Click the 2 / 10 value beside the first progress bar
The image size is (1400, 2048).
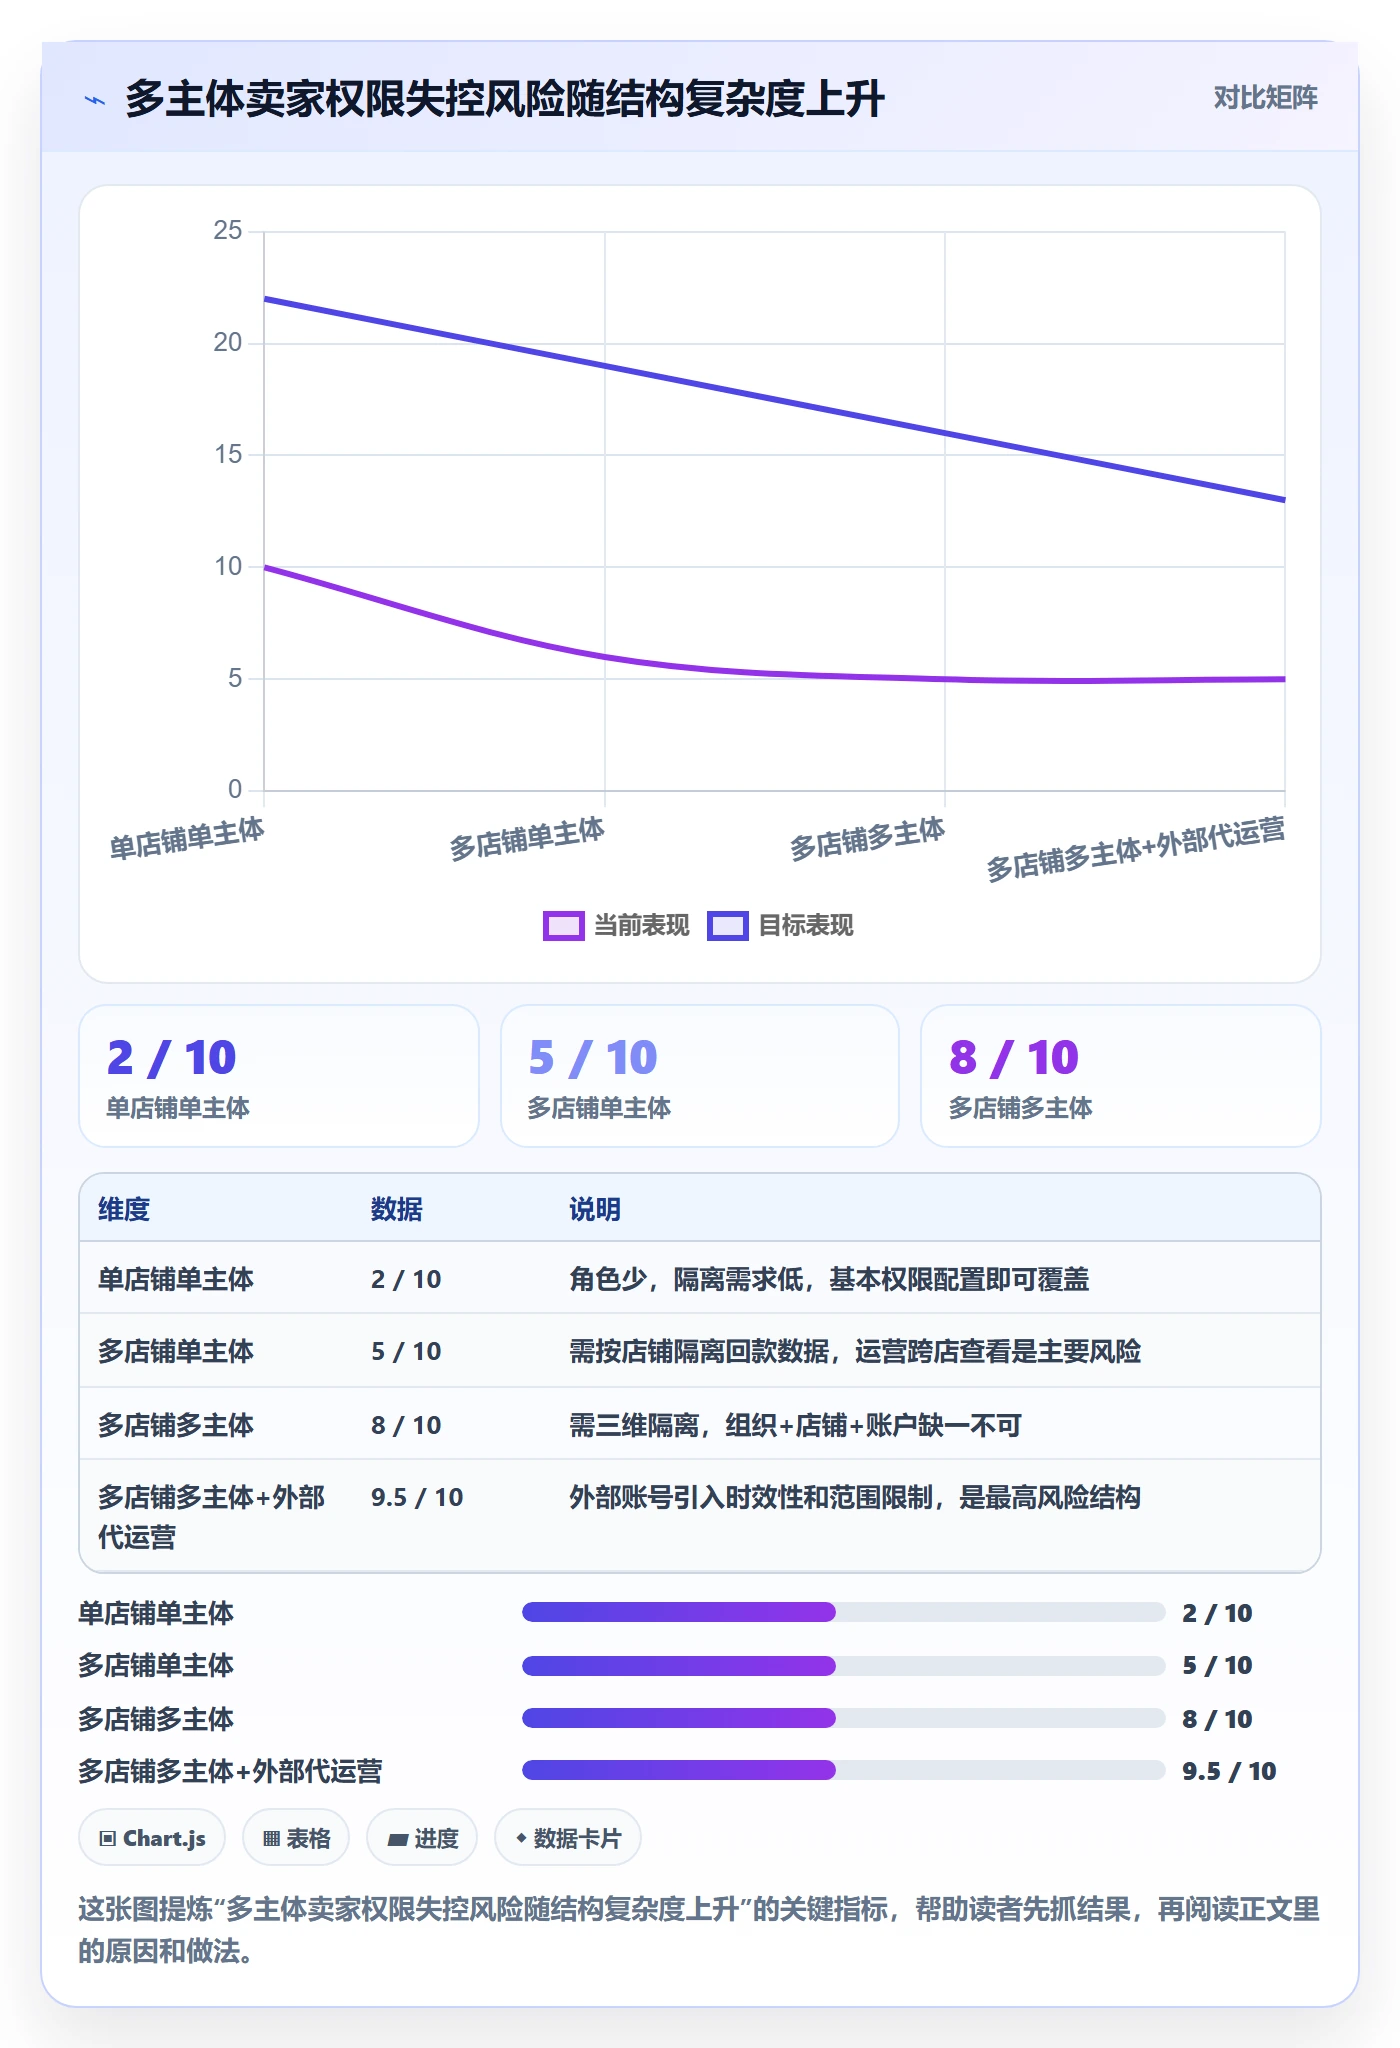[1217, 1613]
